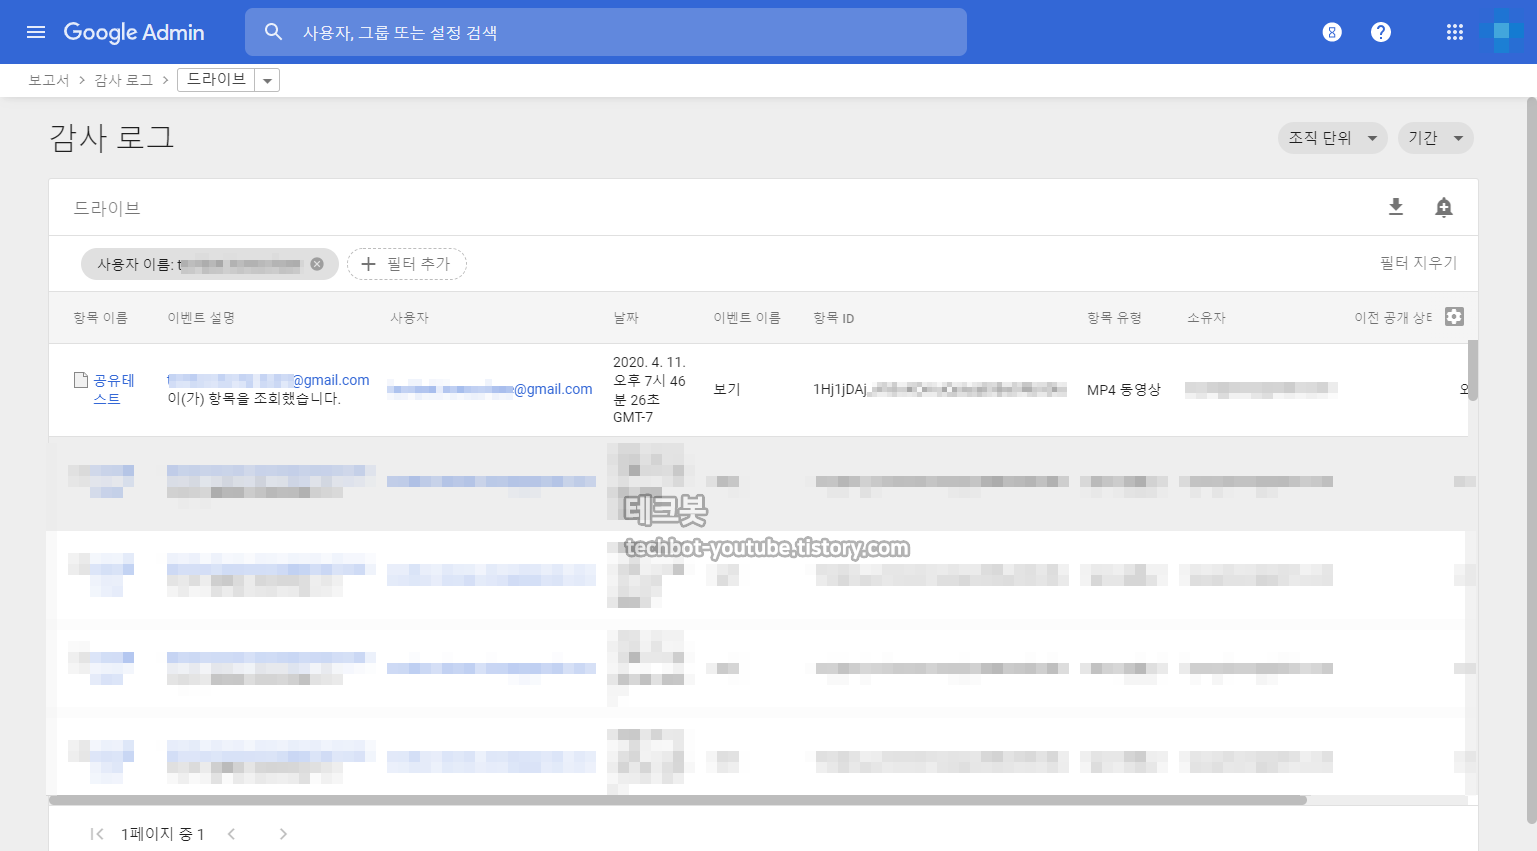This screenshot has width=1537, height=851.
Task: Click the file icon beside 공유테스트
Action: 81,380
